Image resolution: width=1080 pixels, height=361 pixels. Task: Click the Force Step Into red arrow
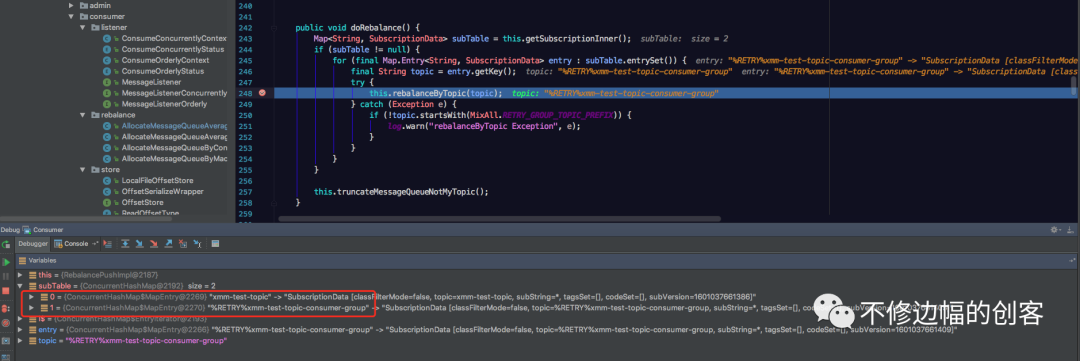[154, 244]
